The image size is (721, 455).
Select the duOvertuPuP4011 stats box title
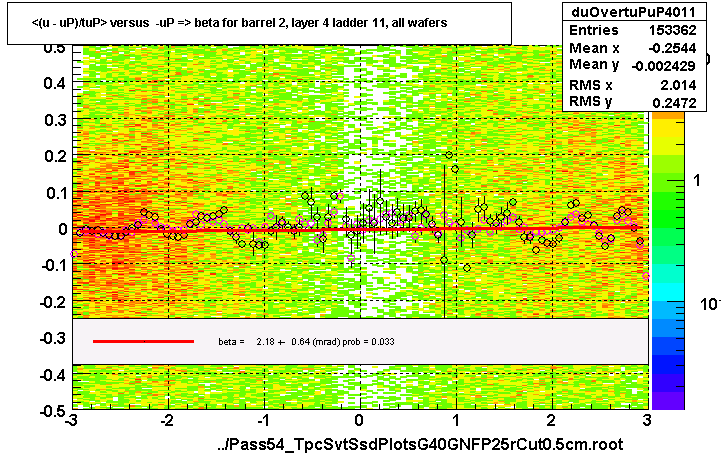(x=633, y=12)
